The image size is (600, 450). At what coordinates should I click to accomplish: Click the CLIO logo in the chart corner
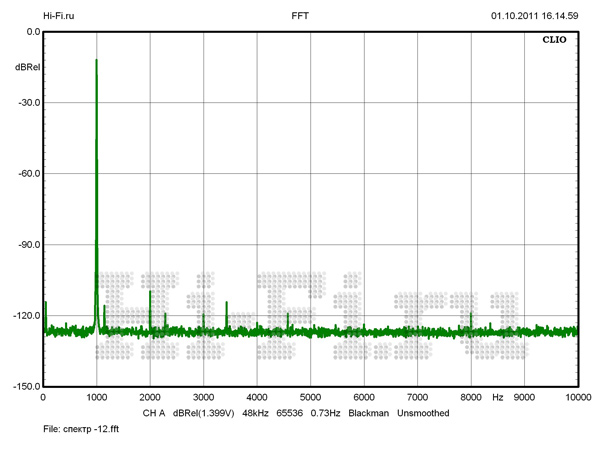[x=556, y=42]
